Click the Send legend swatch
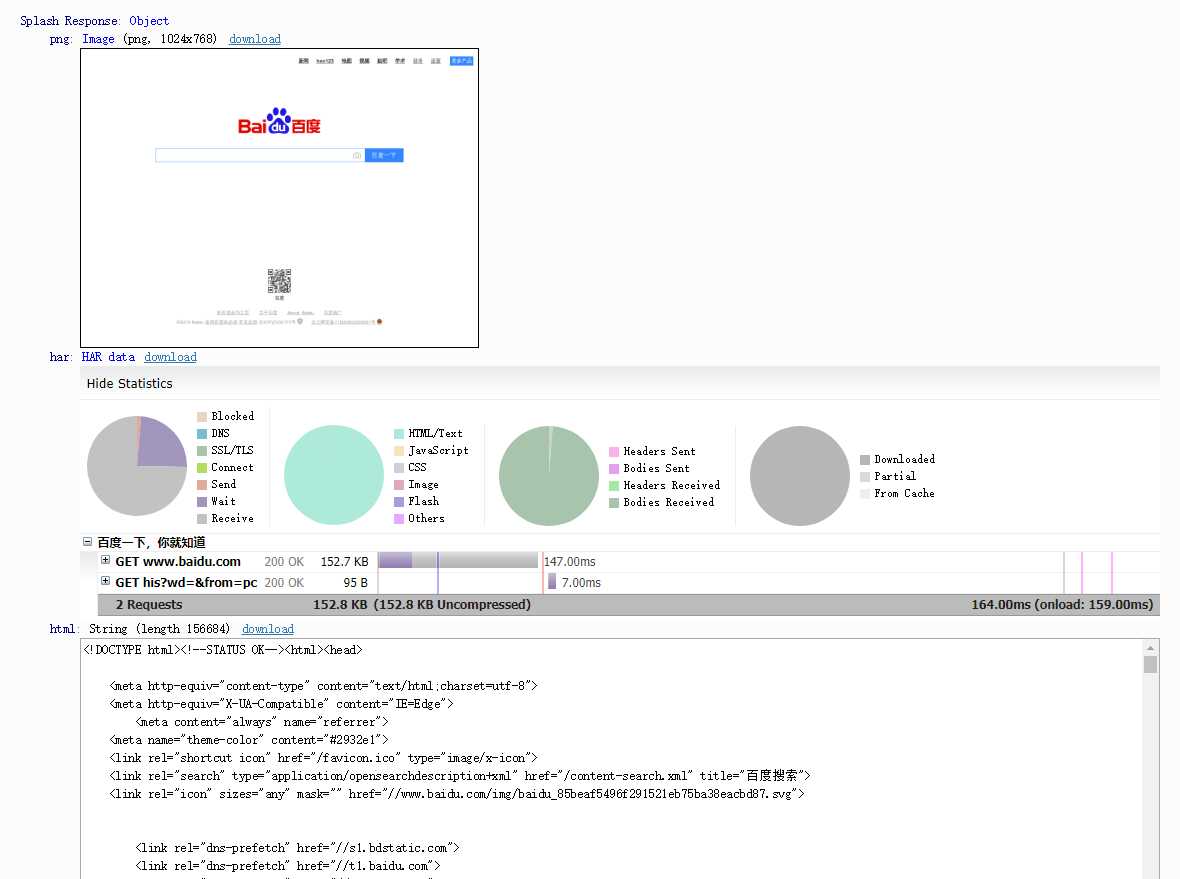 [202, 485]
